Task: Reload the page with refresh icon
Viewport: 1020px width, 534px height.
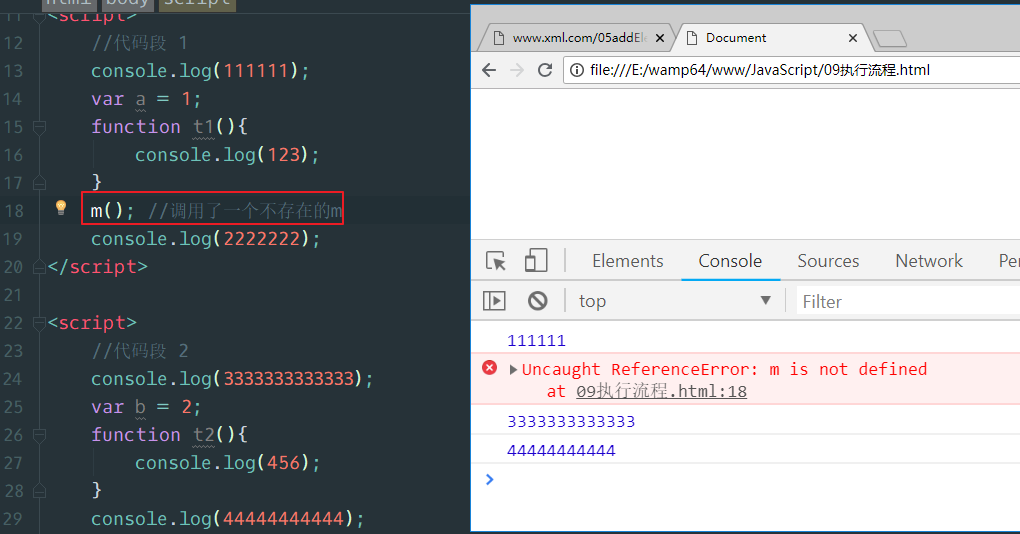Action: coord(545,70)
